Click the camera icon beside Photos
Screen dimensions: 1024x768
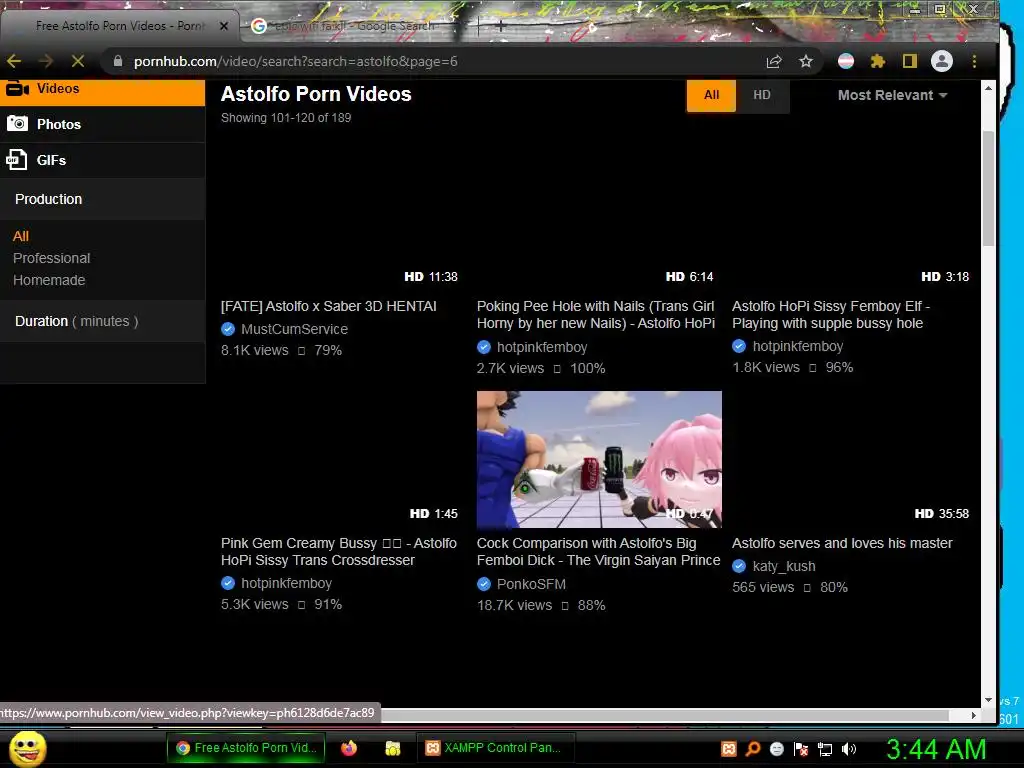(x=17, y=123)
